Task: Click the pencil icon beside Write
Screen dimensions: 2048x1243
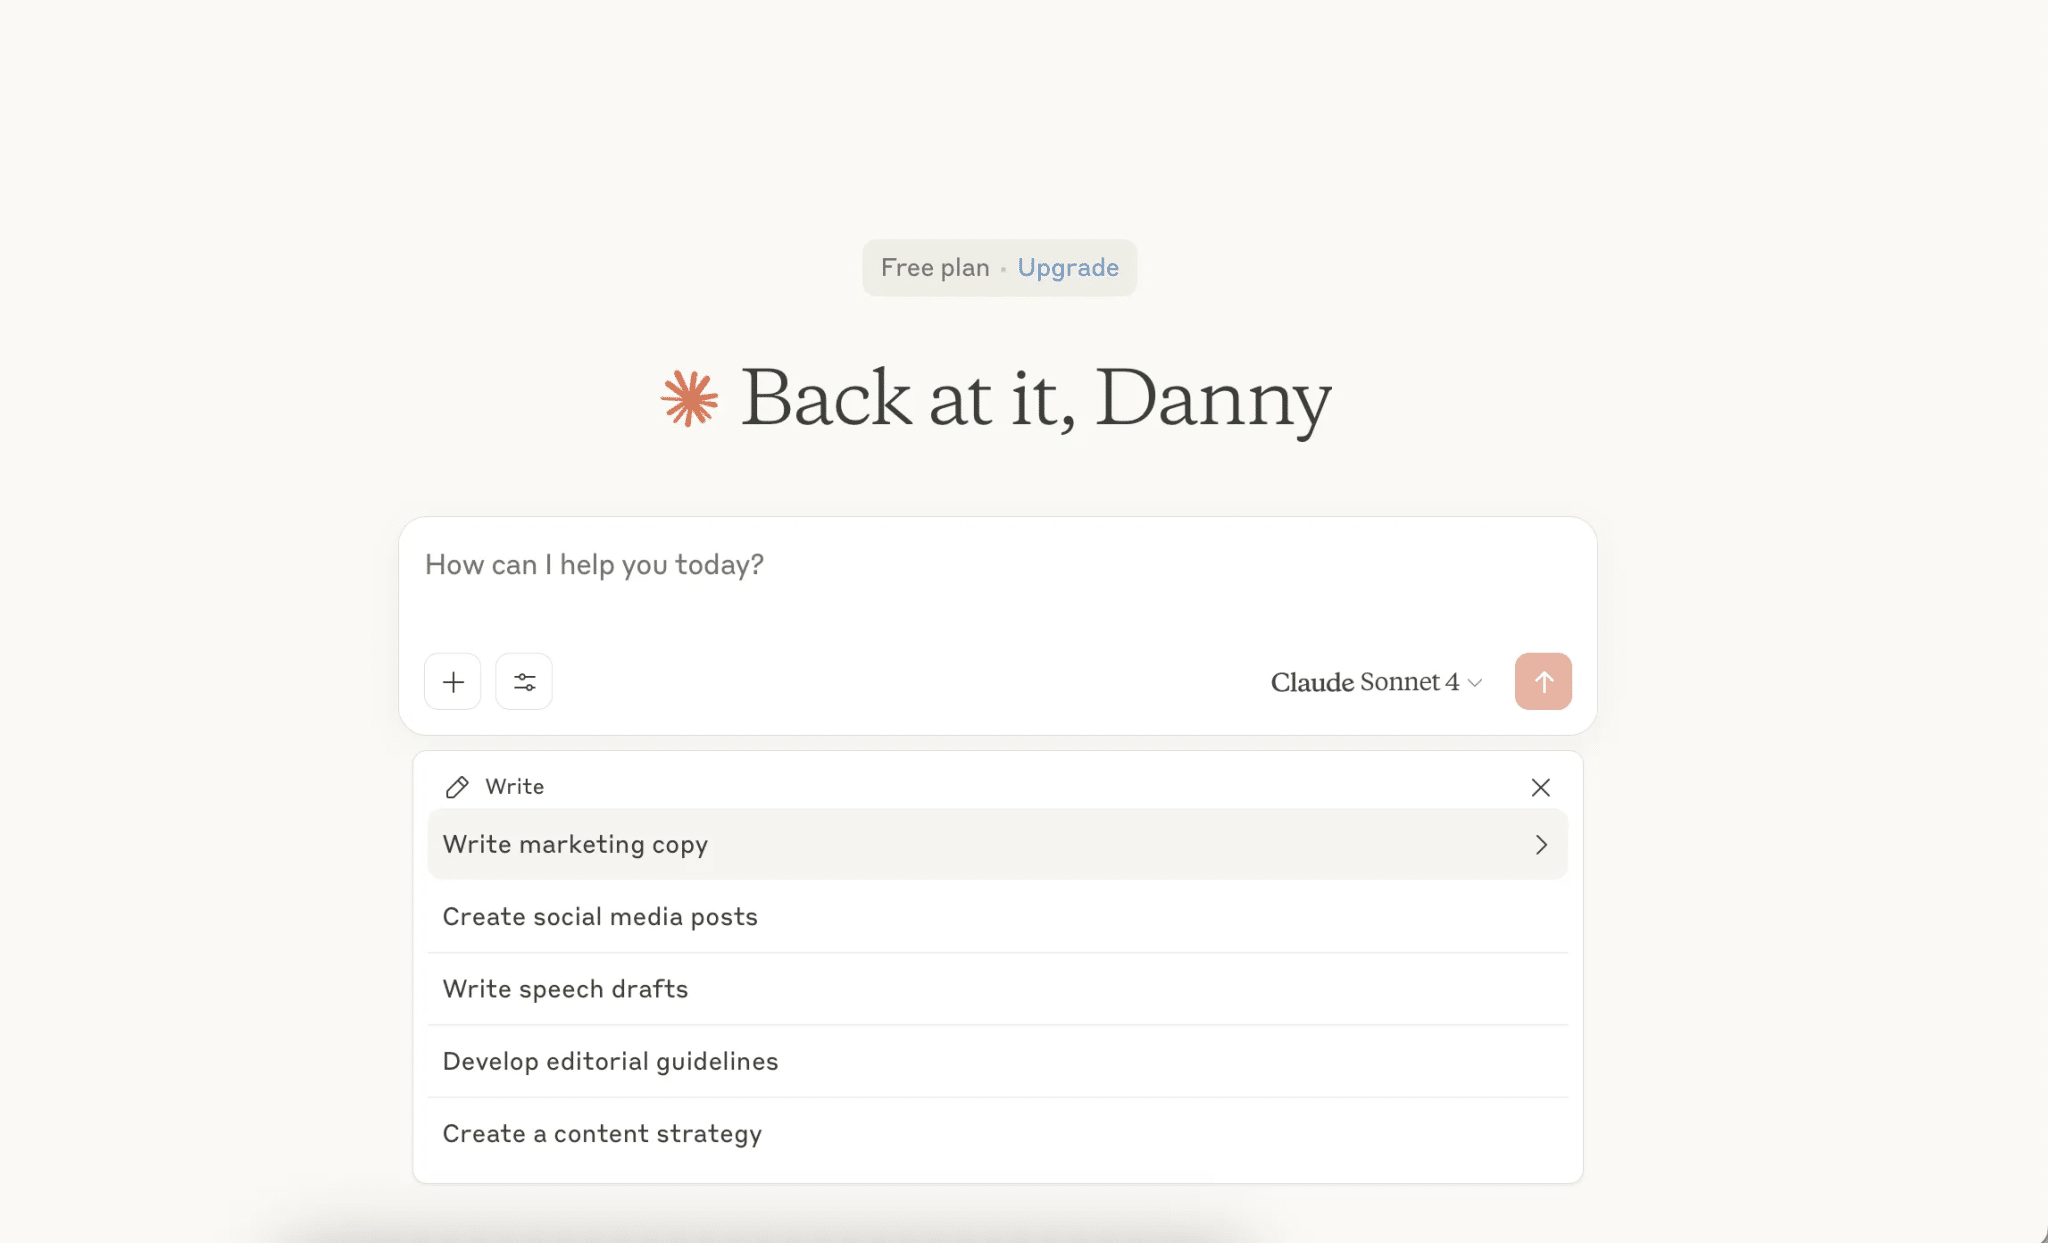Action: pyautogui.click(x=458, y=787)
